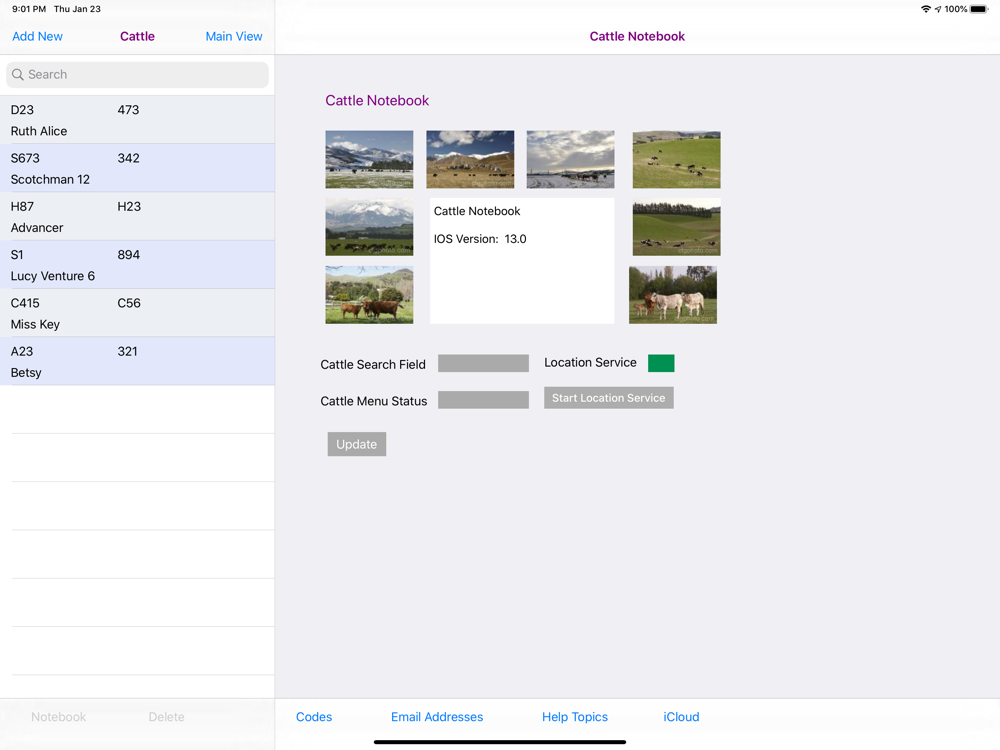Tap the white cows with calf photo
Screen dimensions: 1000x750
tap(673, 295)
